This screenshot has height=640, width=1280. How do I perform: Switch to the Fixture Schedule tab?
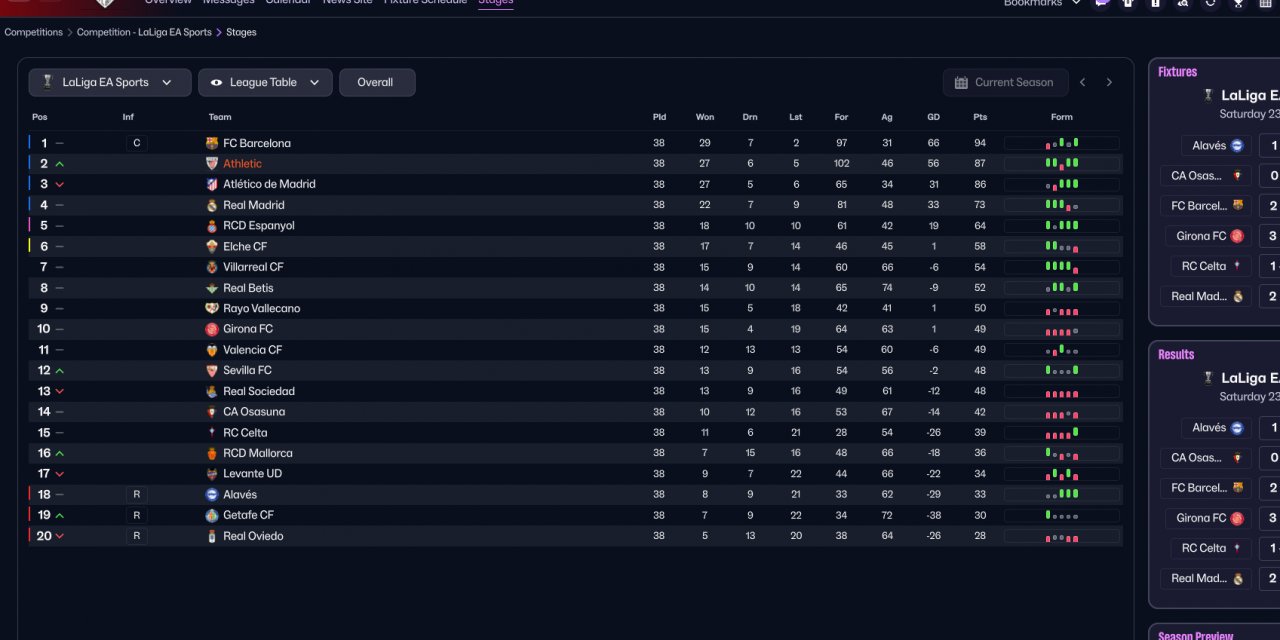coord(425,3)
